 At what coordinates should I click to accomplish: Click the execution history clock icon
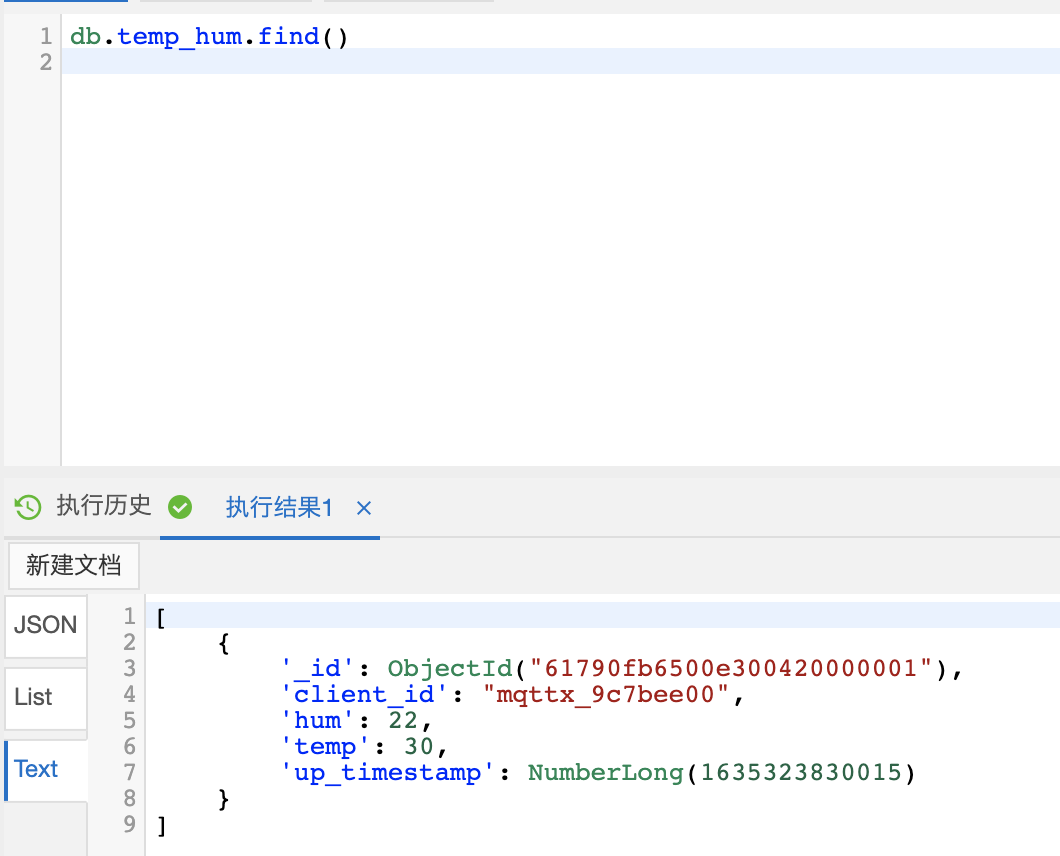pos(28,507)
